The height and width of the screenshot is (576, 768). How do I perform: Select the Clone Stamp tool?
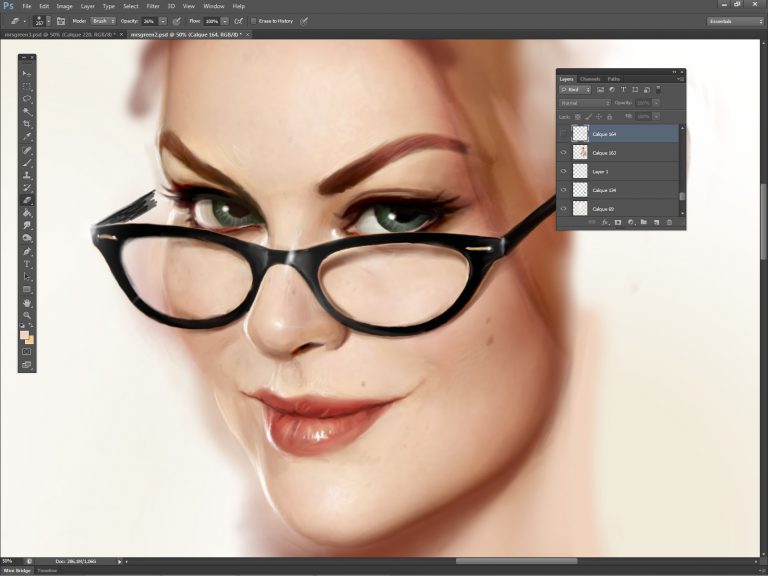[27, 175]
